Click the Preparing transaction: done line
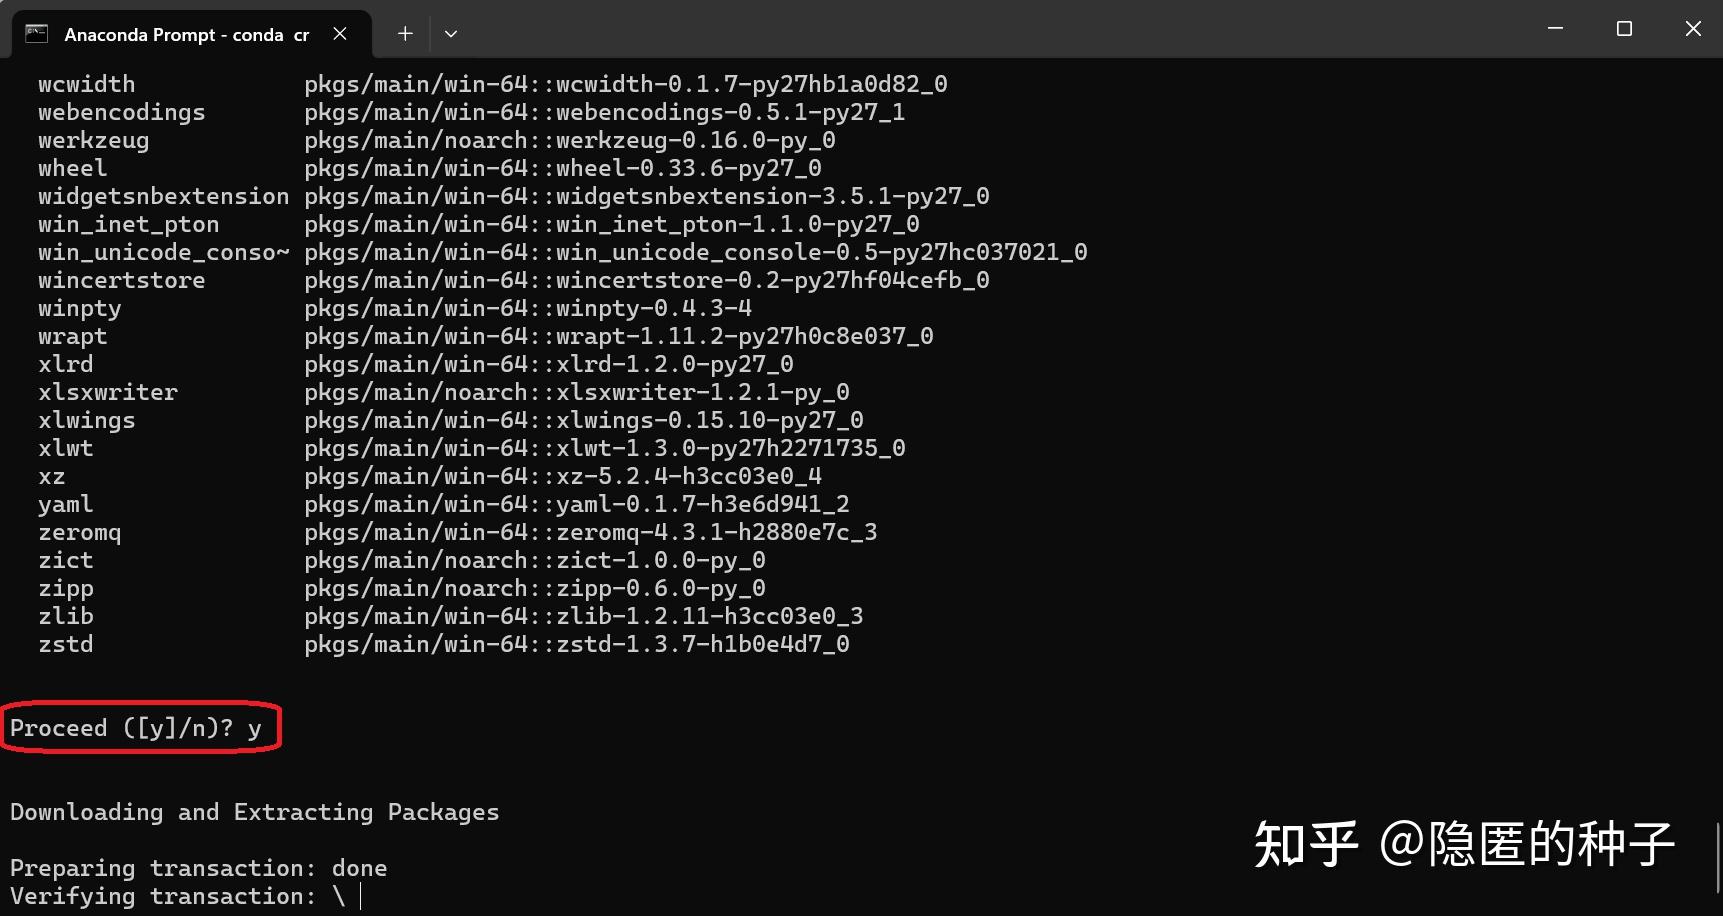Viewport: 1723px width, 916px height. coord(197,867)
